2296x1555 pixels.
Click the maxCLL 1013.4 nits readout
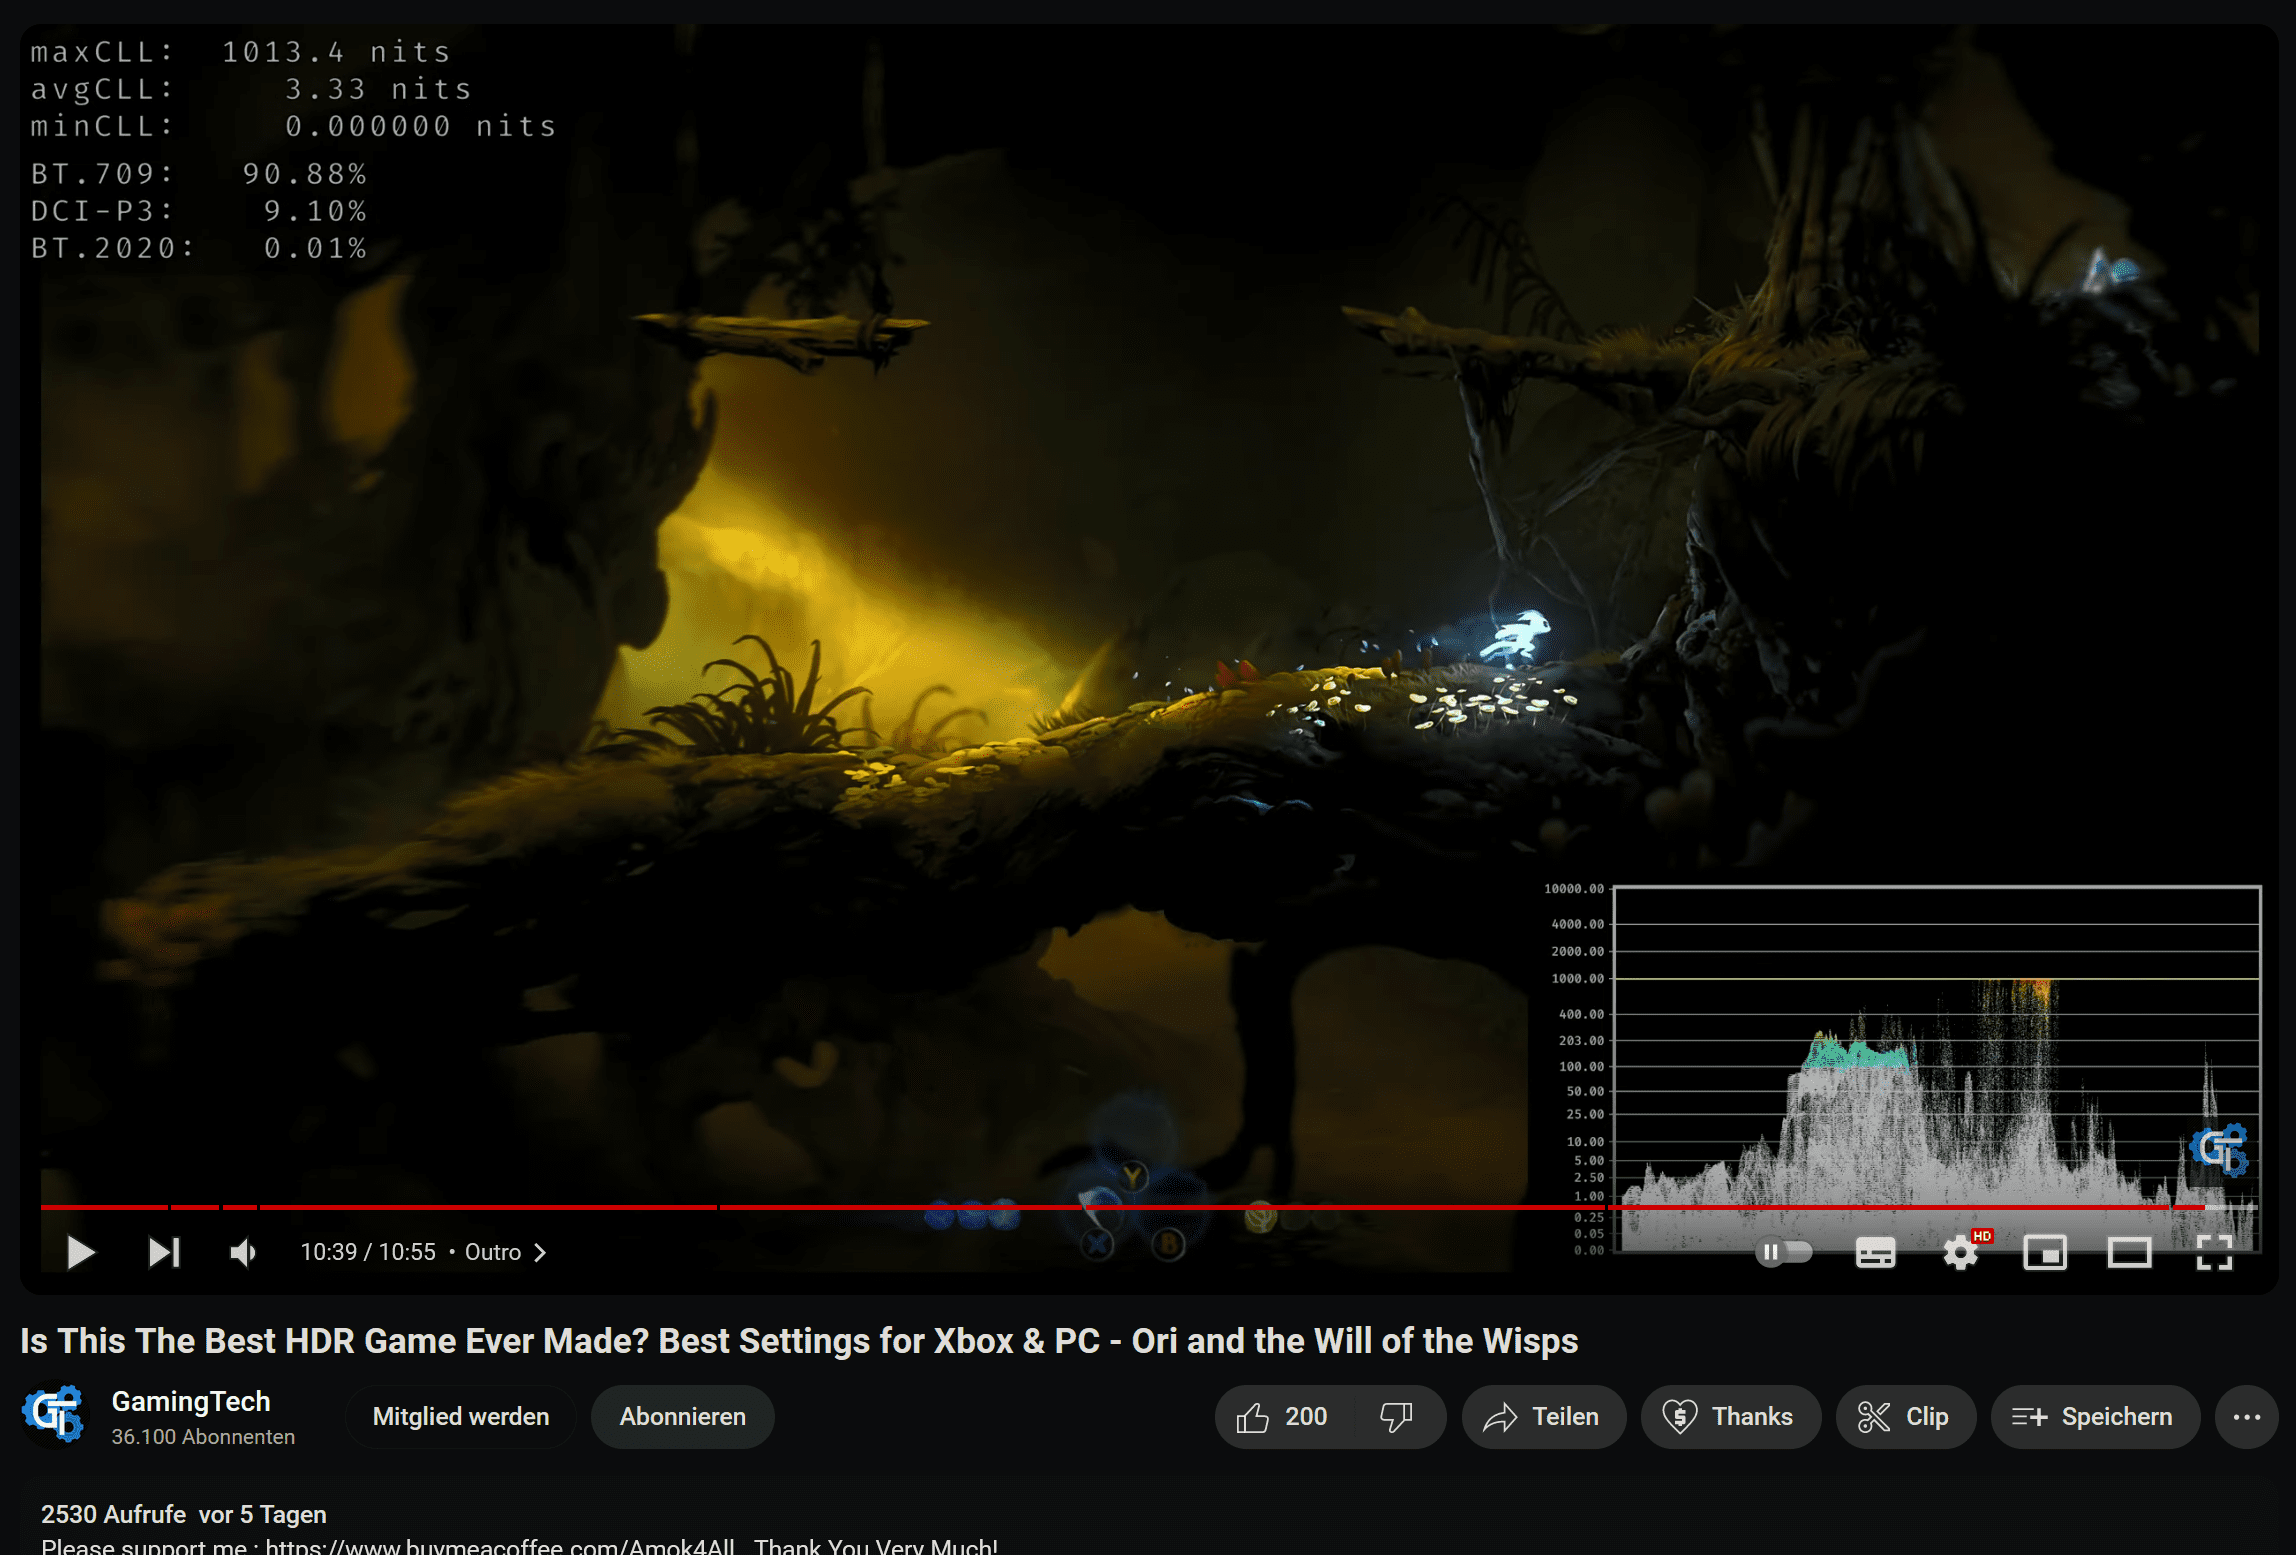[241, 52]
